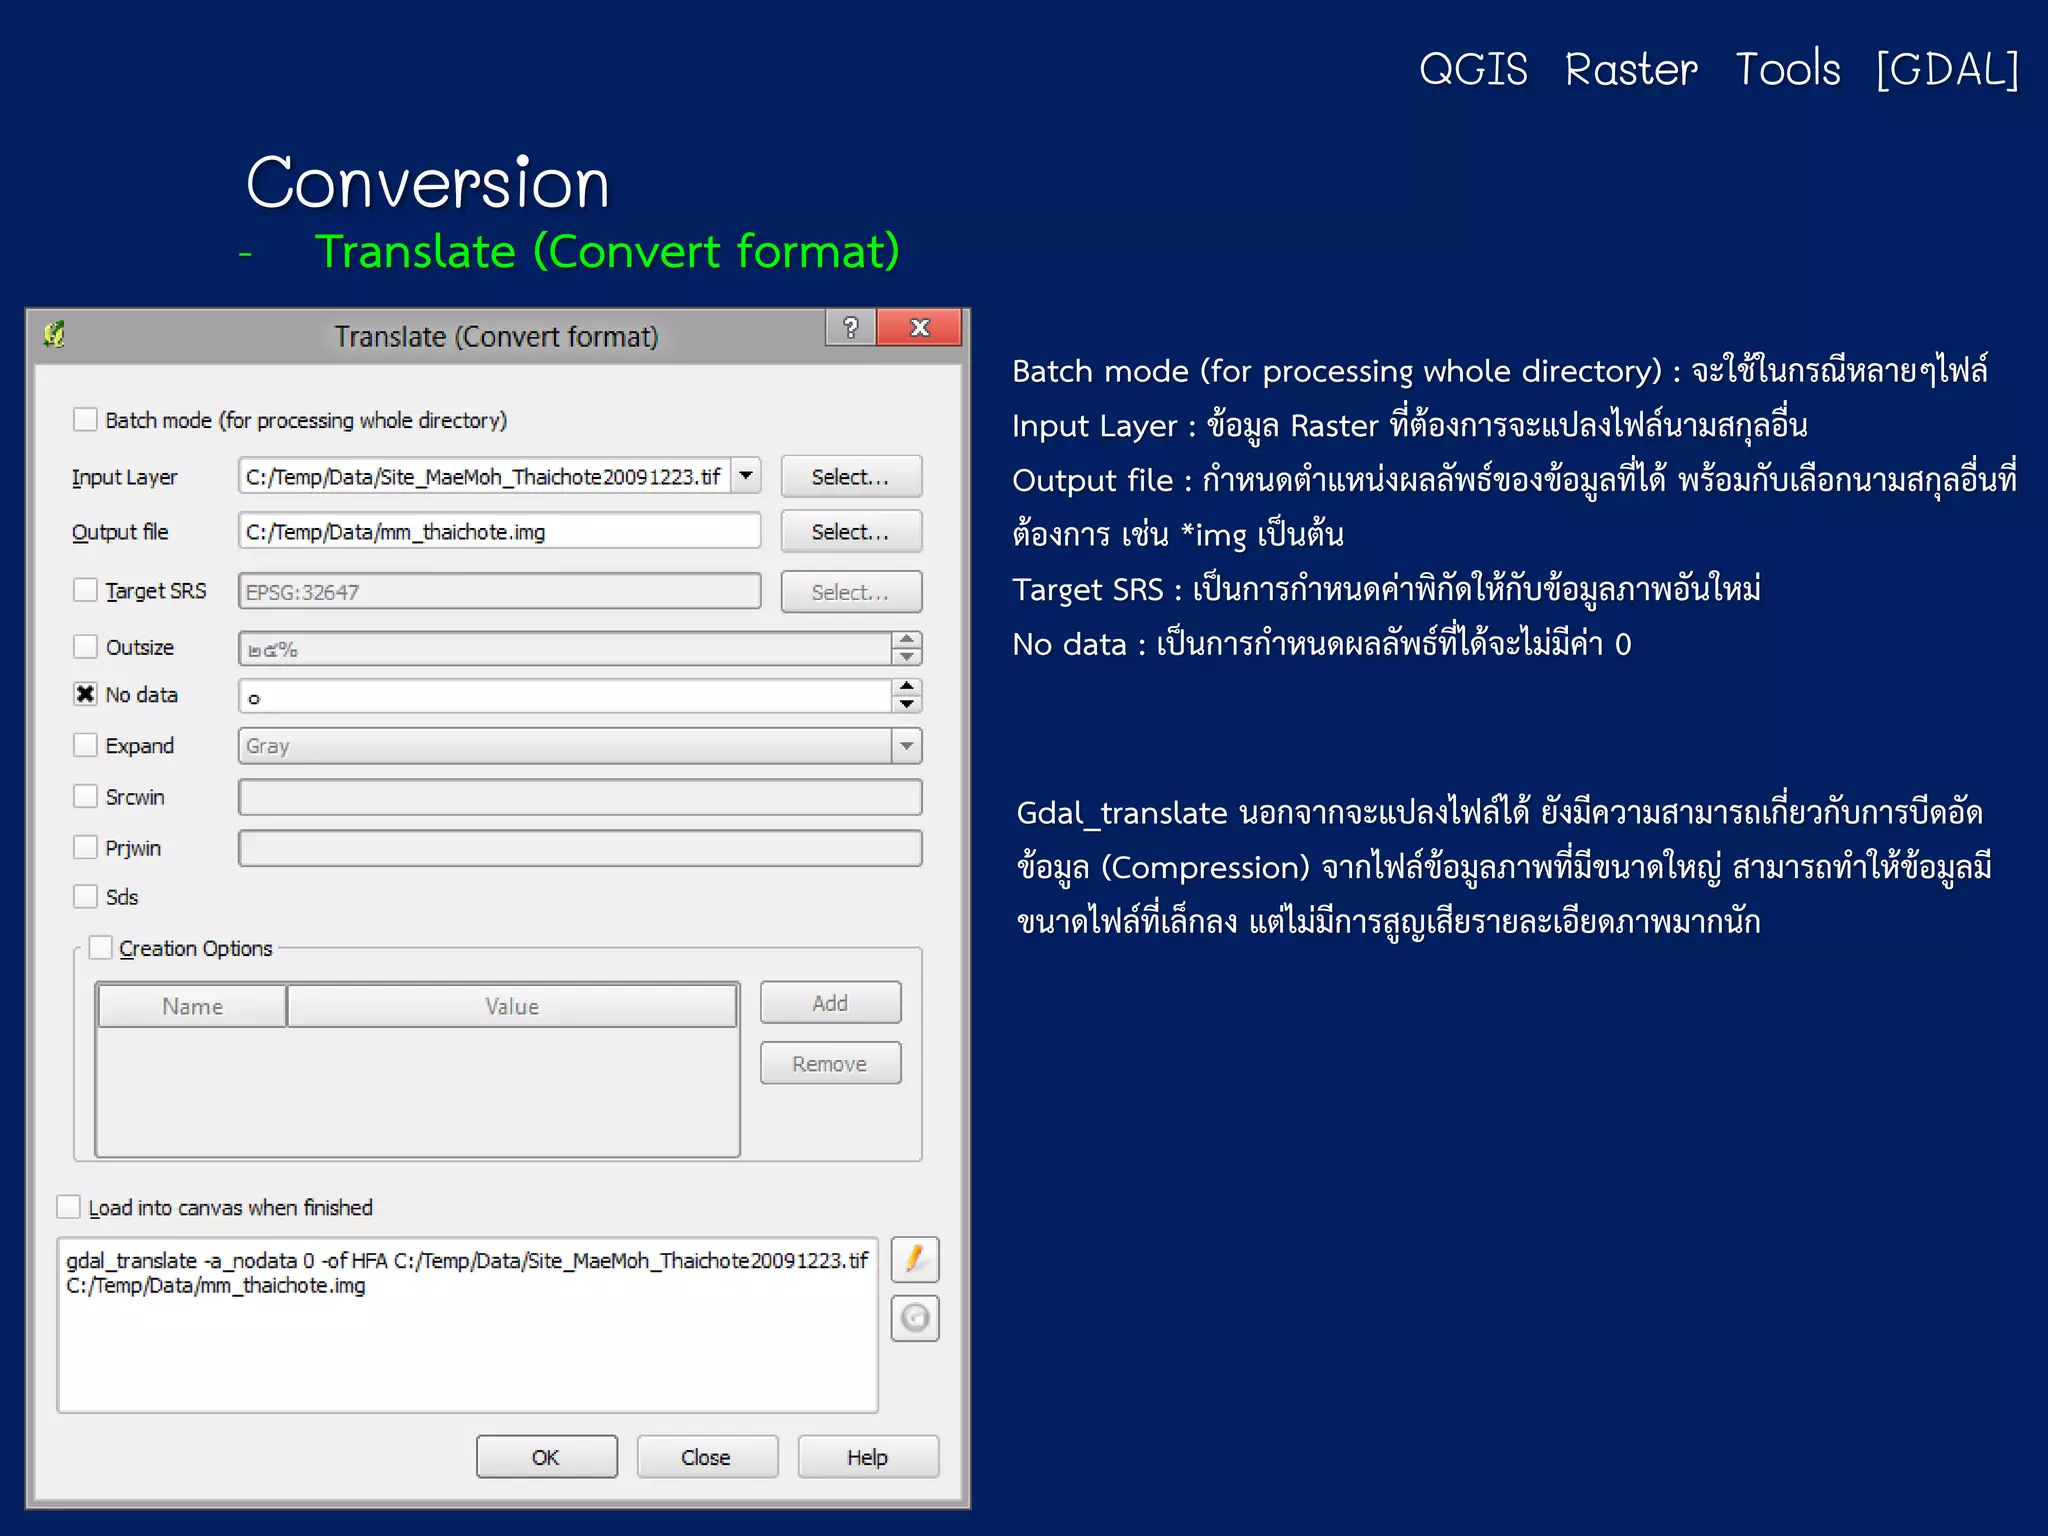
Task: Click the Close button
Action: click(x=707, y=1457)
